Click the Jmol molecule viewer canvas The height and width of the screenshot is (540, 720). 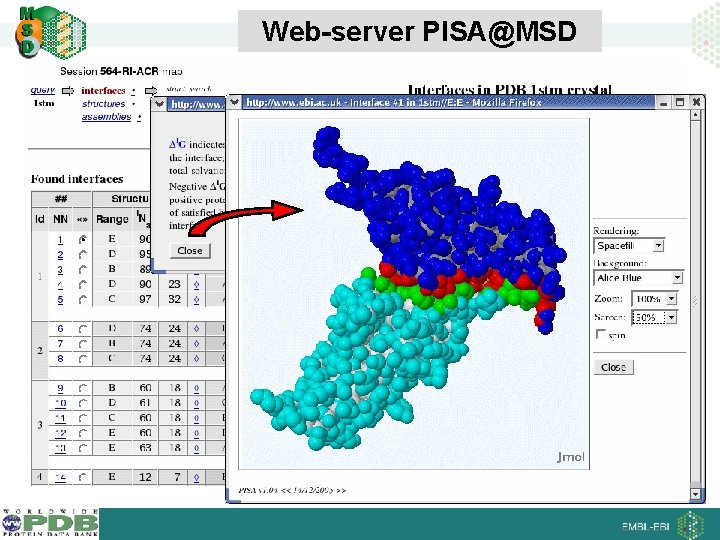point(414,294)
